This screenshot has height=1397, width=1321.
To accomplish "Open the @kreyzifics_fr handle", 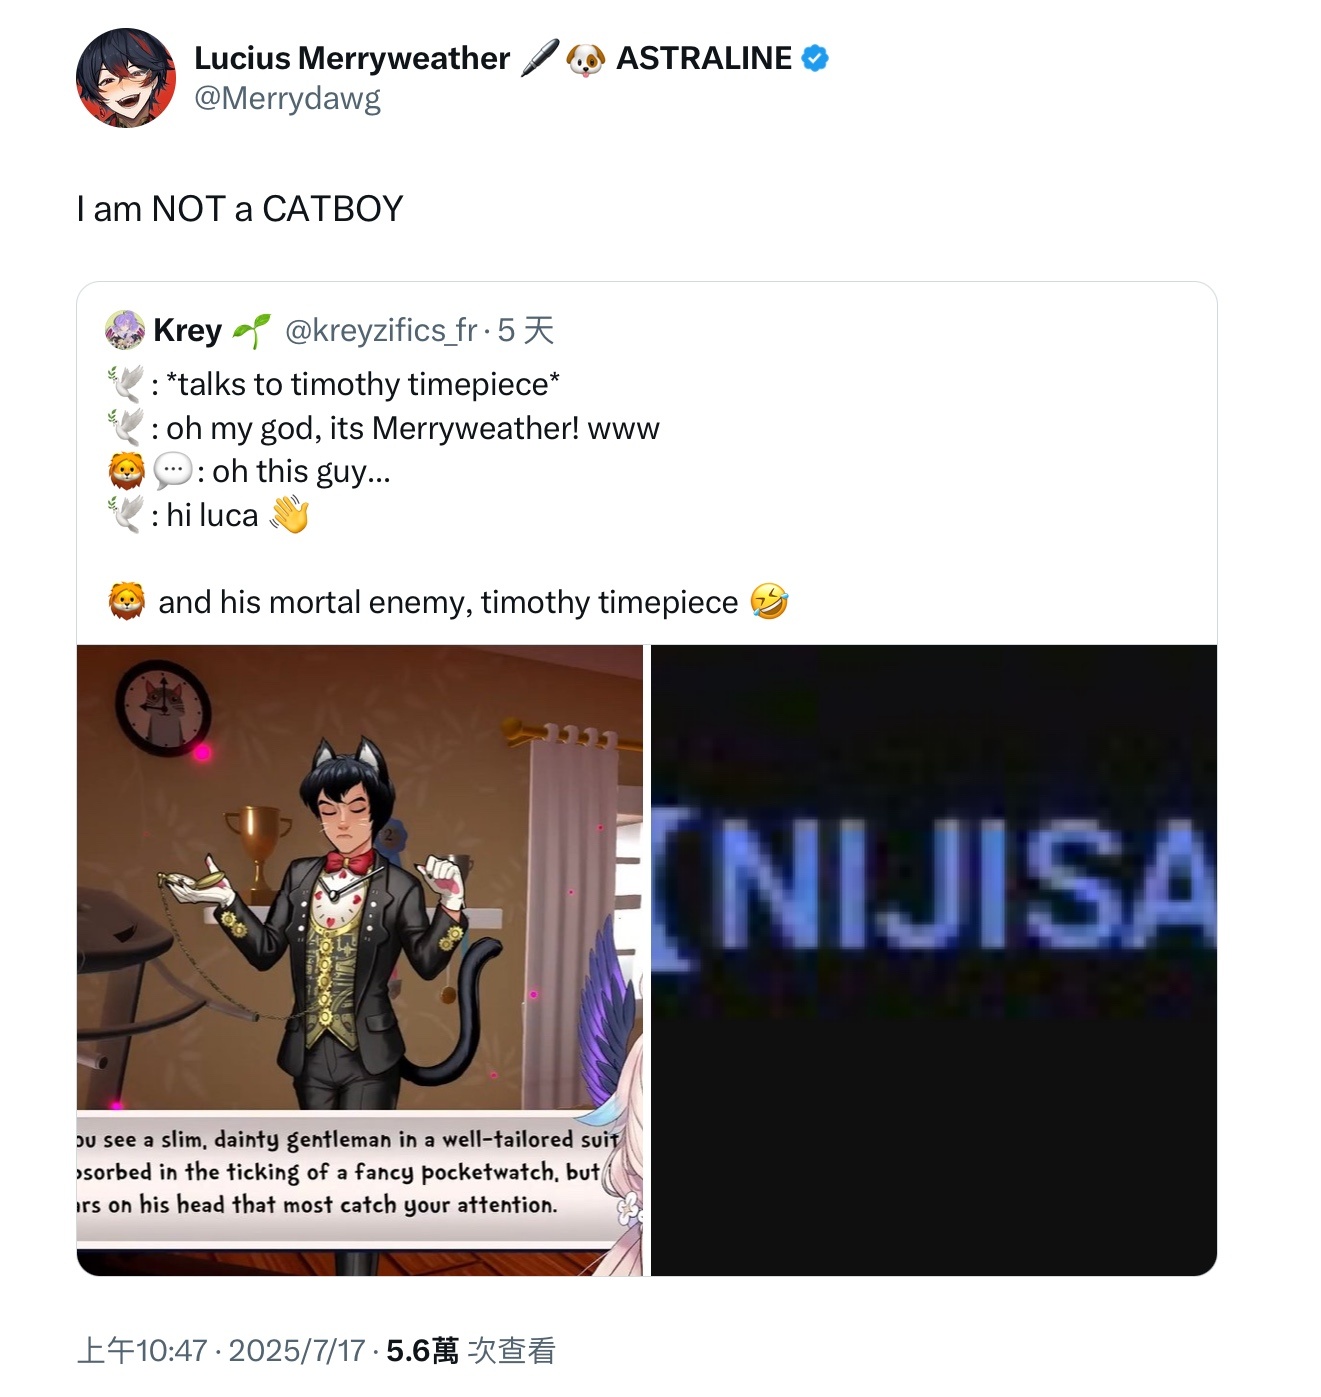I will click(x=381, y=330).
